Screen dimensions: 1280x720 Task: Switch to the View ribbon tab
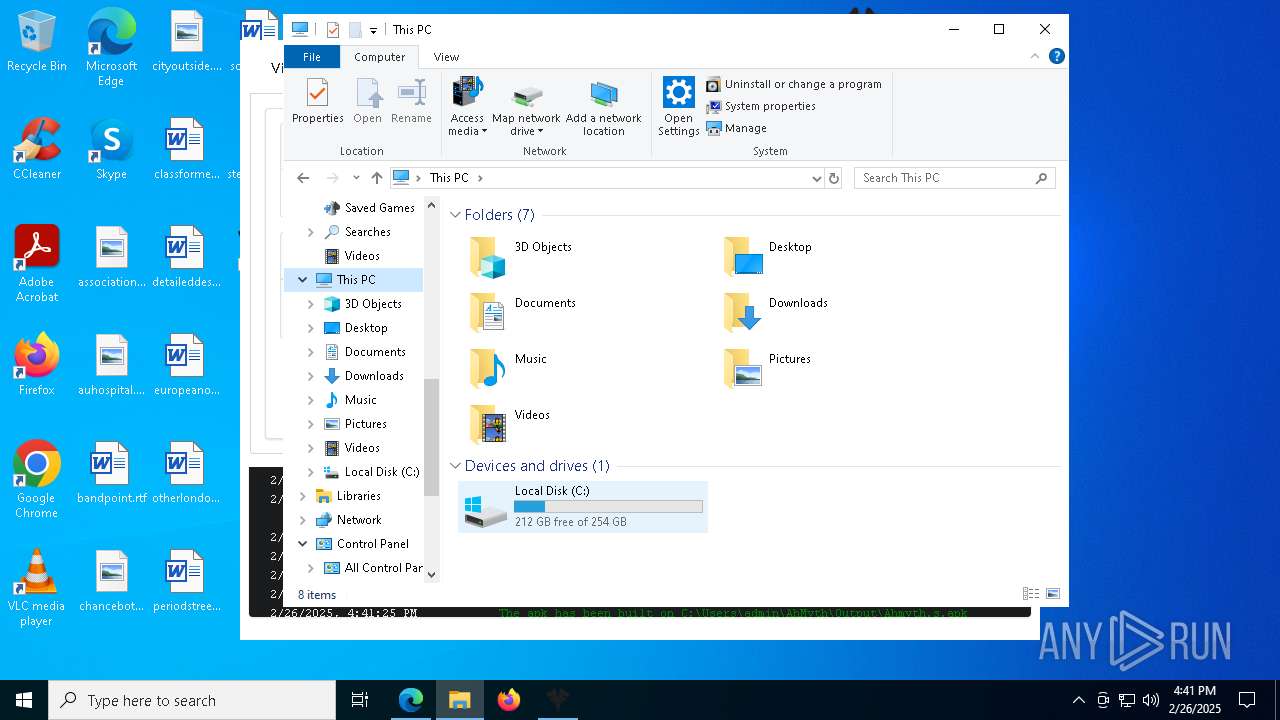point(446,57)
